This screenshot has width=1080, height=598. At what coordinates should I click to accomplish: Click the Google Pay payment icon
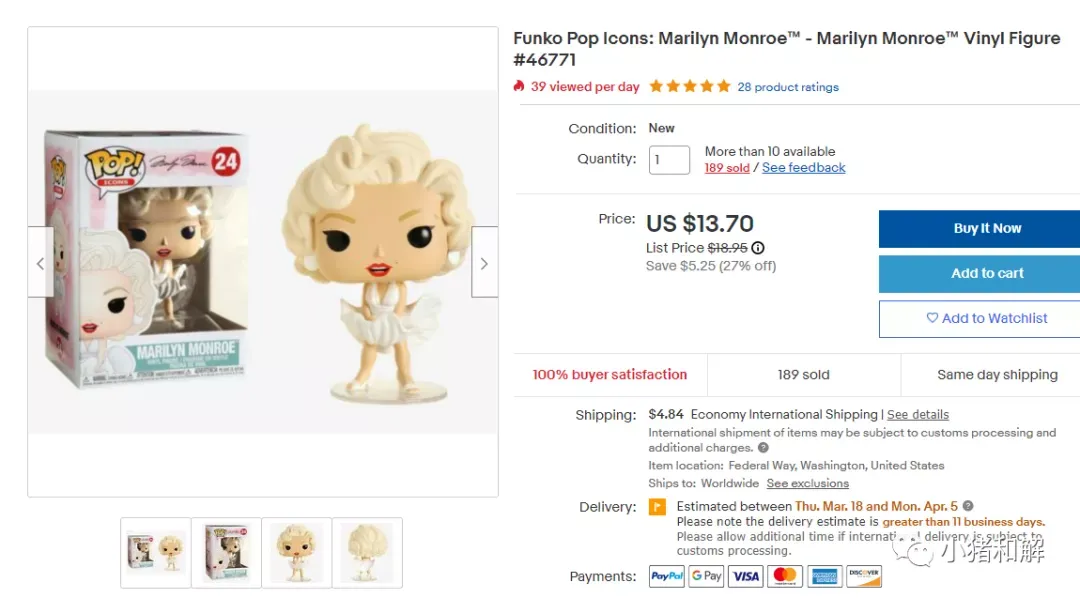pyautogui.click(x=706, y=576)
